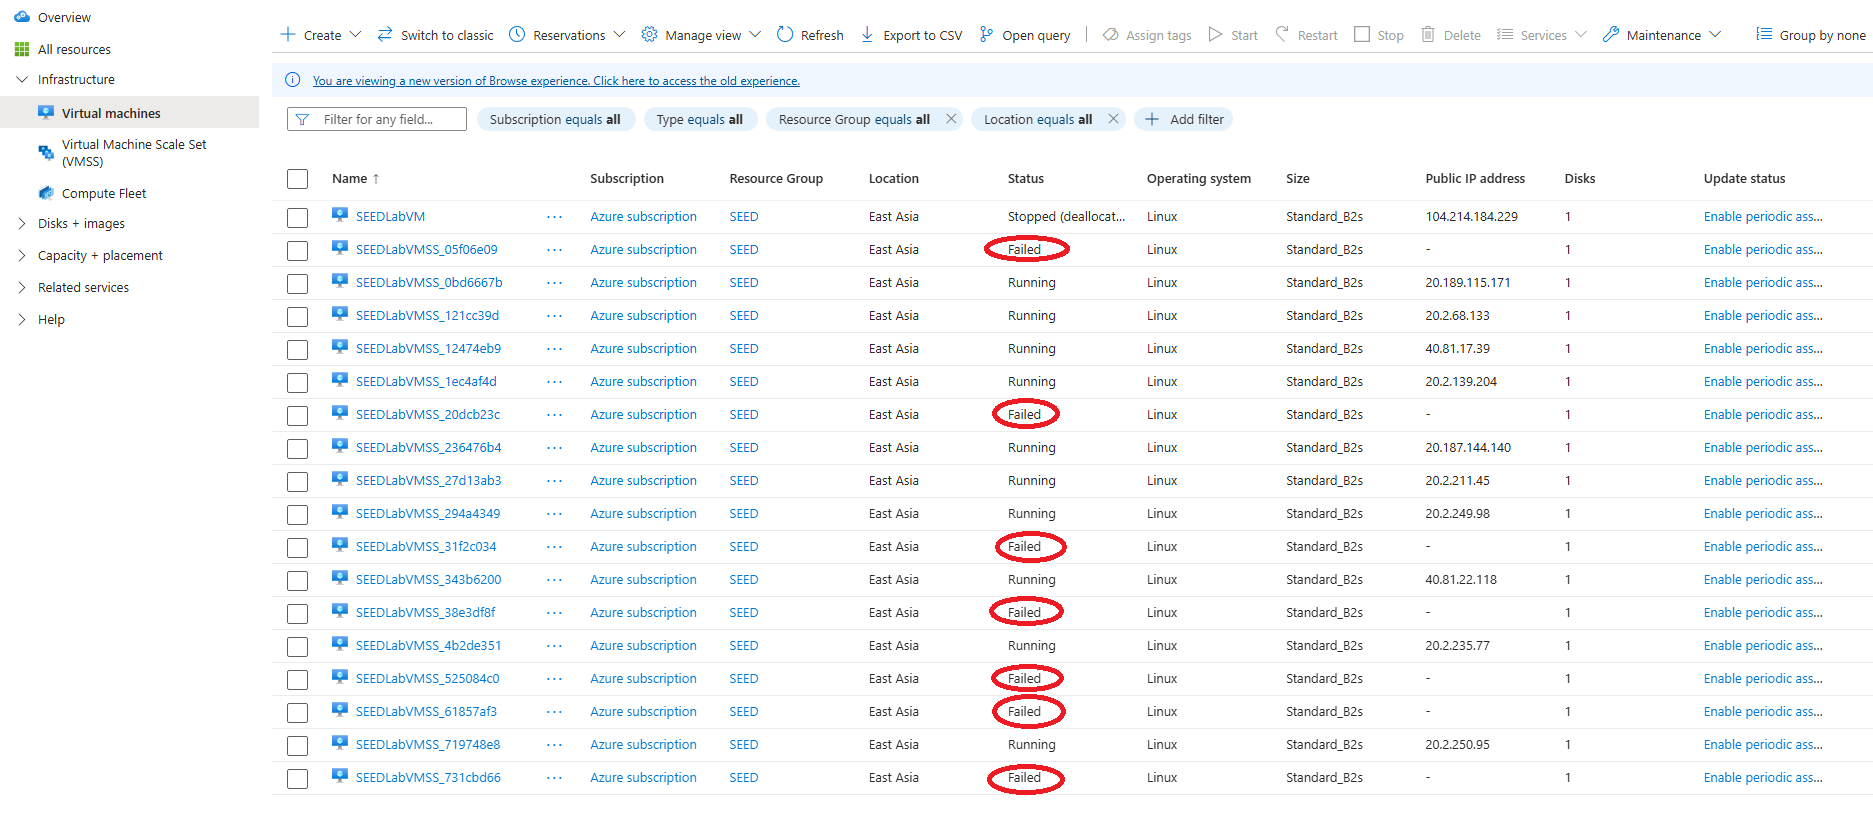This screenshot has height=817, width=1873.
Task: Click the Manage view gear icon
Action: [x=649, y=34]
